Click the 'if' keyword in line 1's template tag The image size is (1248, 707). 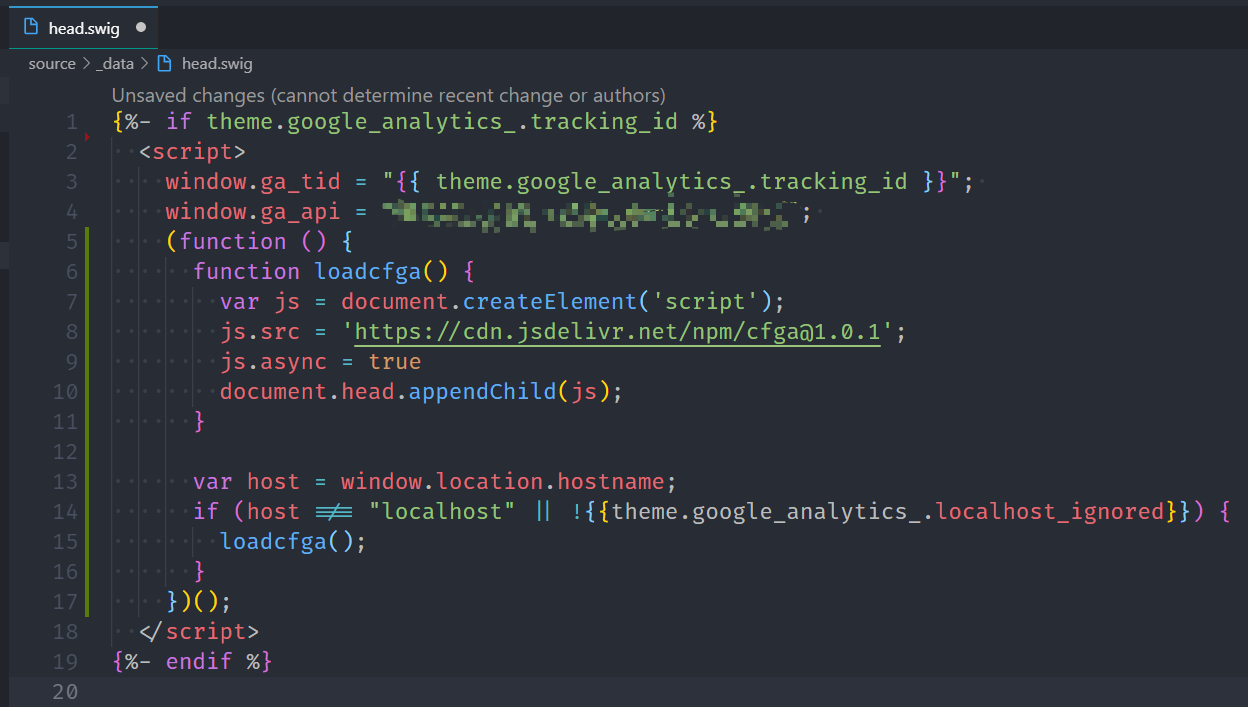click(179, 122)
